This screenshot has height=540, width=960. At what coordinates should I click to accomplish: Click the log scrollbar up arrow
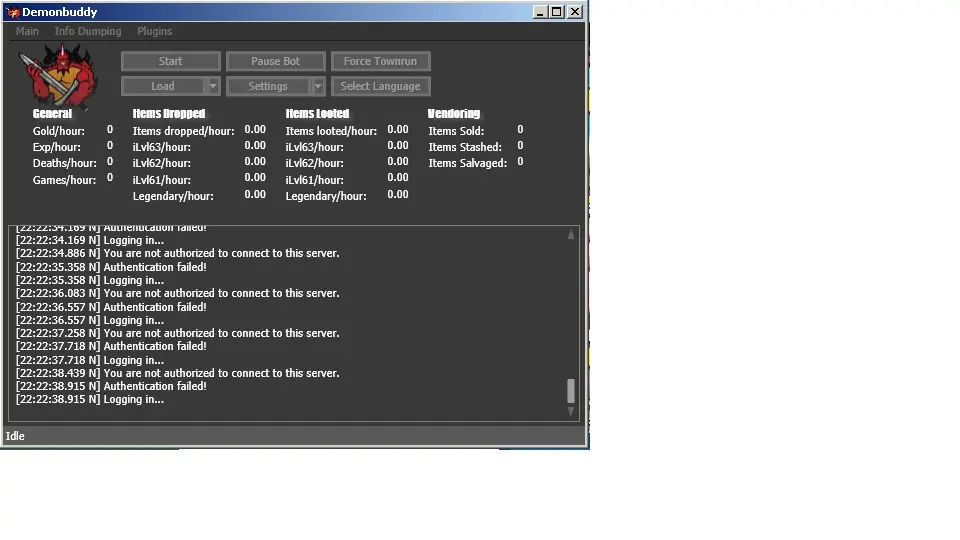[571, 234]
